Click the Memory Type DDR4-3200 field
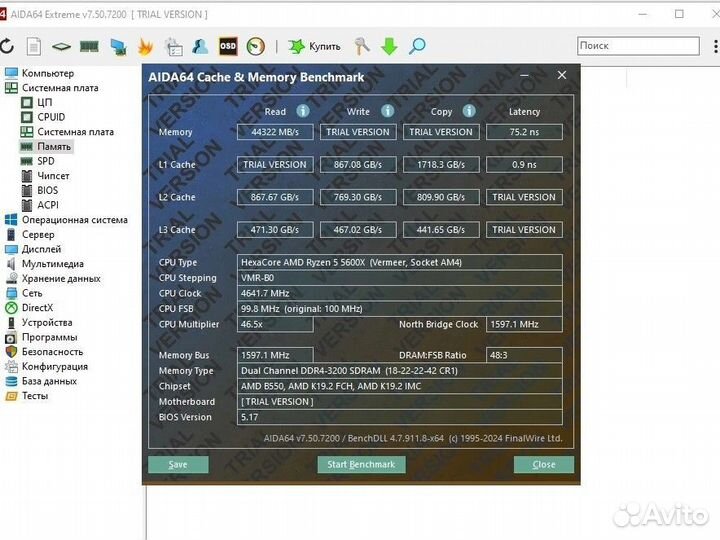Viewport: 720px width, 540px height. coord(399,371)
